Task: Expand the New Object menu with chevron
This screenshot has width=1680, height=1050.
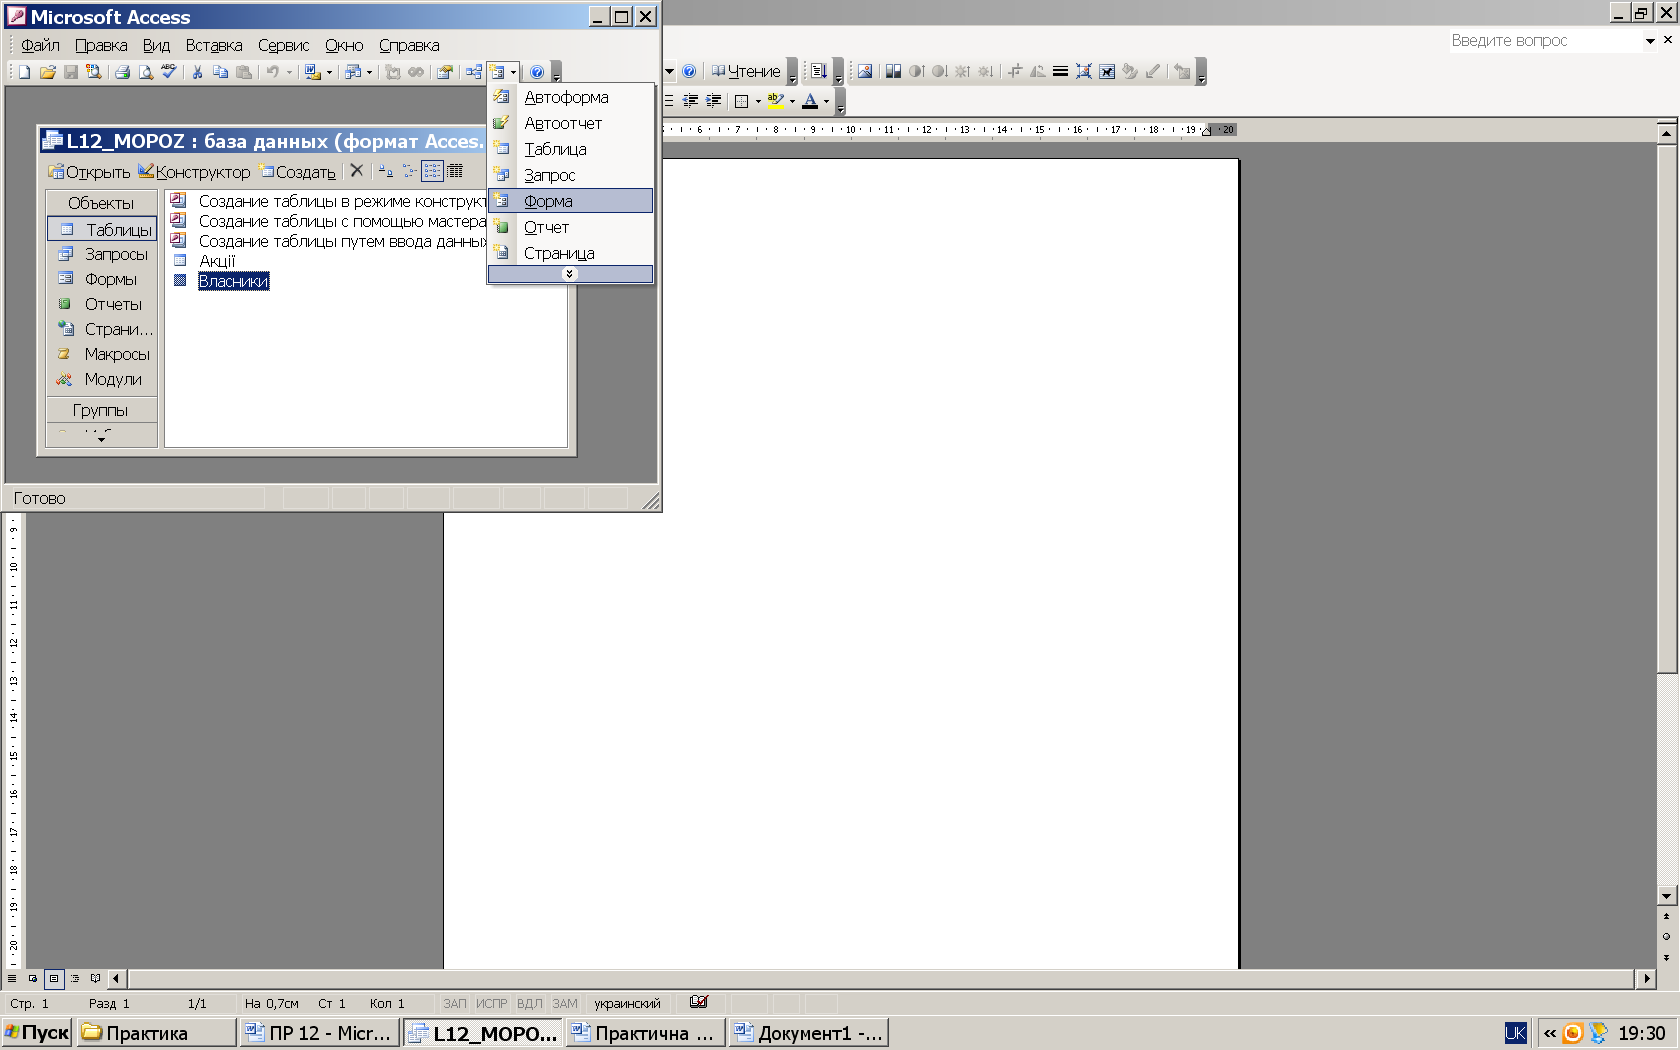Action: click(x=570, y=274)
